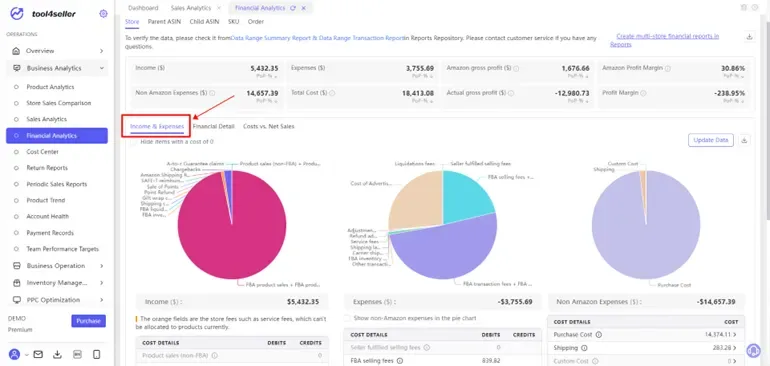Expand Purchase Cost 14,374.11 row arrow
The height and width of the screenshot is (366, 770).
[x=736, y=335]
